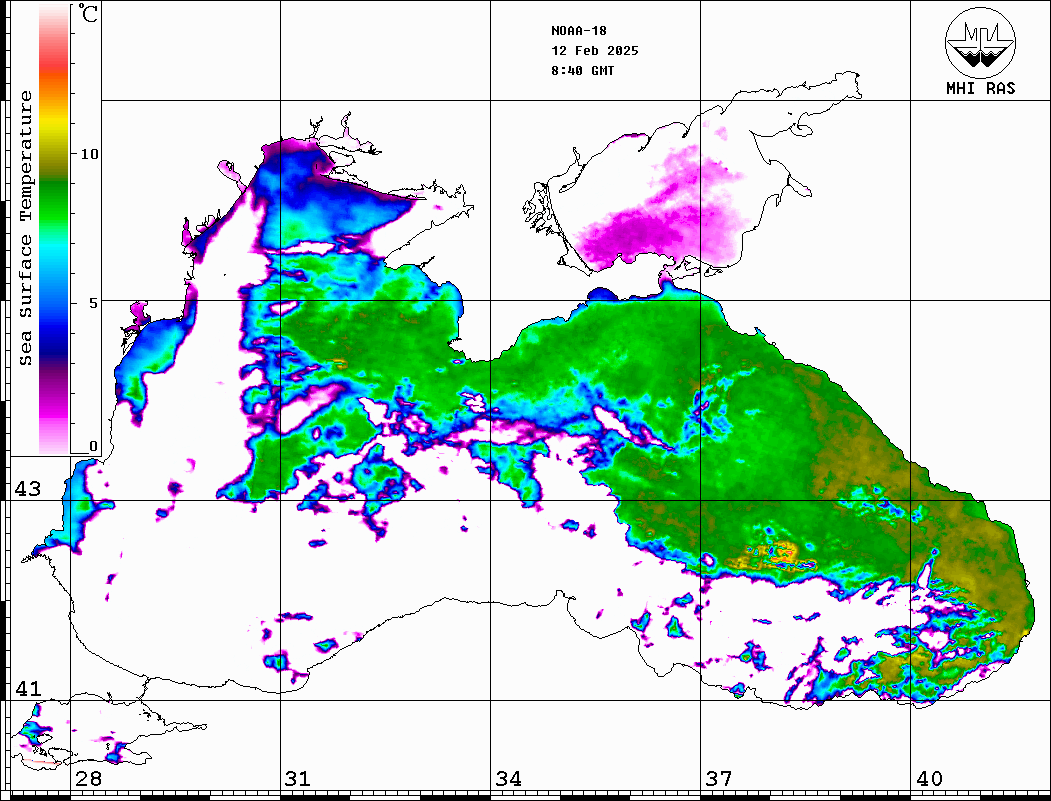The image size is (1051, 801).
Task: Click longitude label 40
Action: (929, 778)
